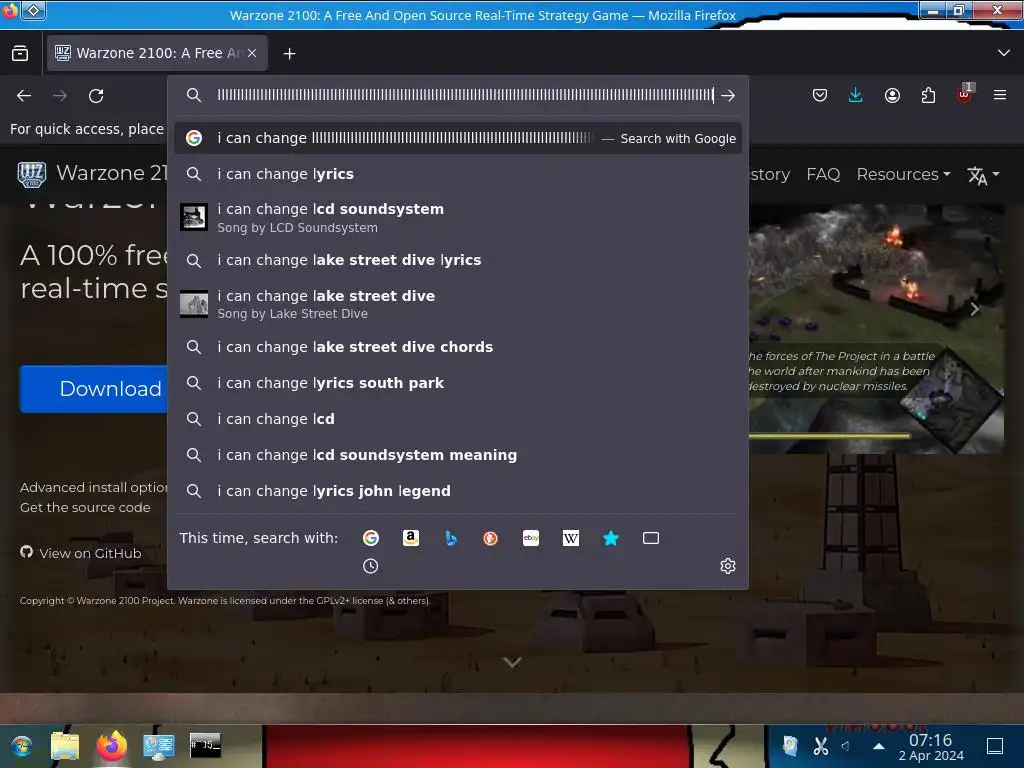The height and width of the screenshot is (768, 1024).
Task: Search this time with DuckDuckGo
Action: point(490,537)
